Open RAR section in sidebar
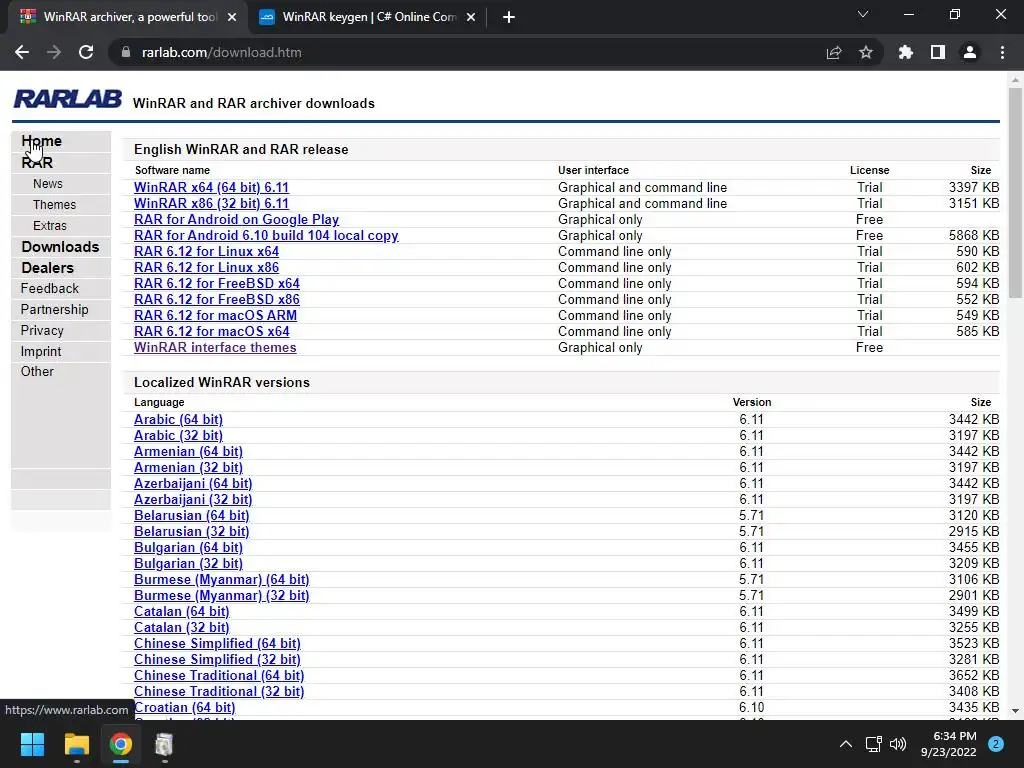The image size is (1024, 768). [x=37, y=163]
